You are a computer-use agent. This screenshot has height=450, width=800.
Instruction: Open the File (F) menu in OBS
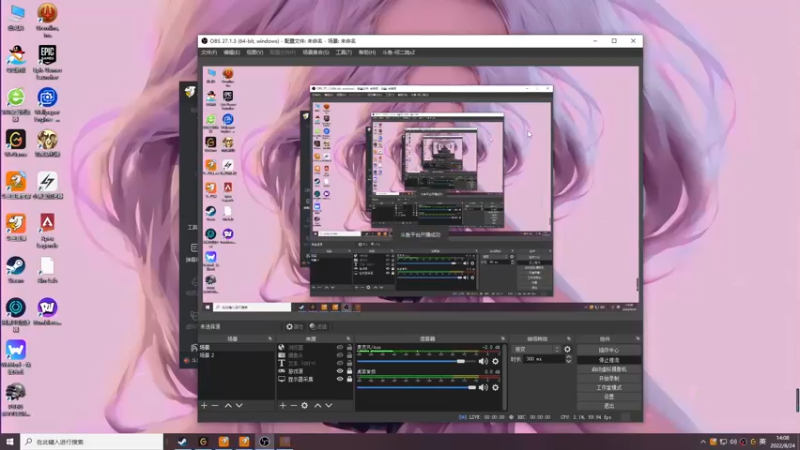209,53
